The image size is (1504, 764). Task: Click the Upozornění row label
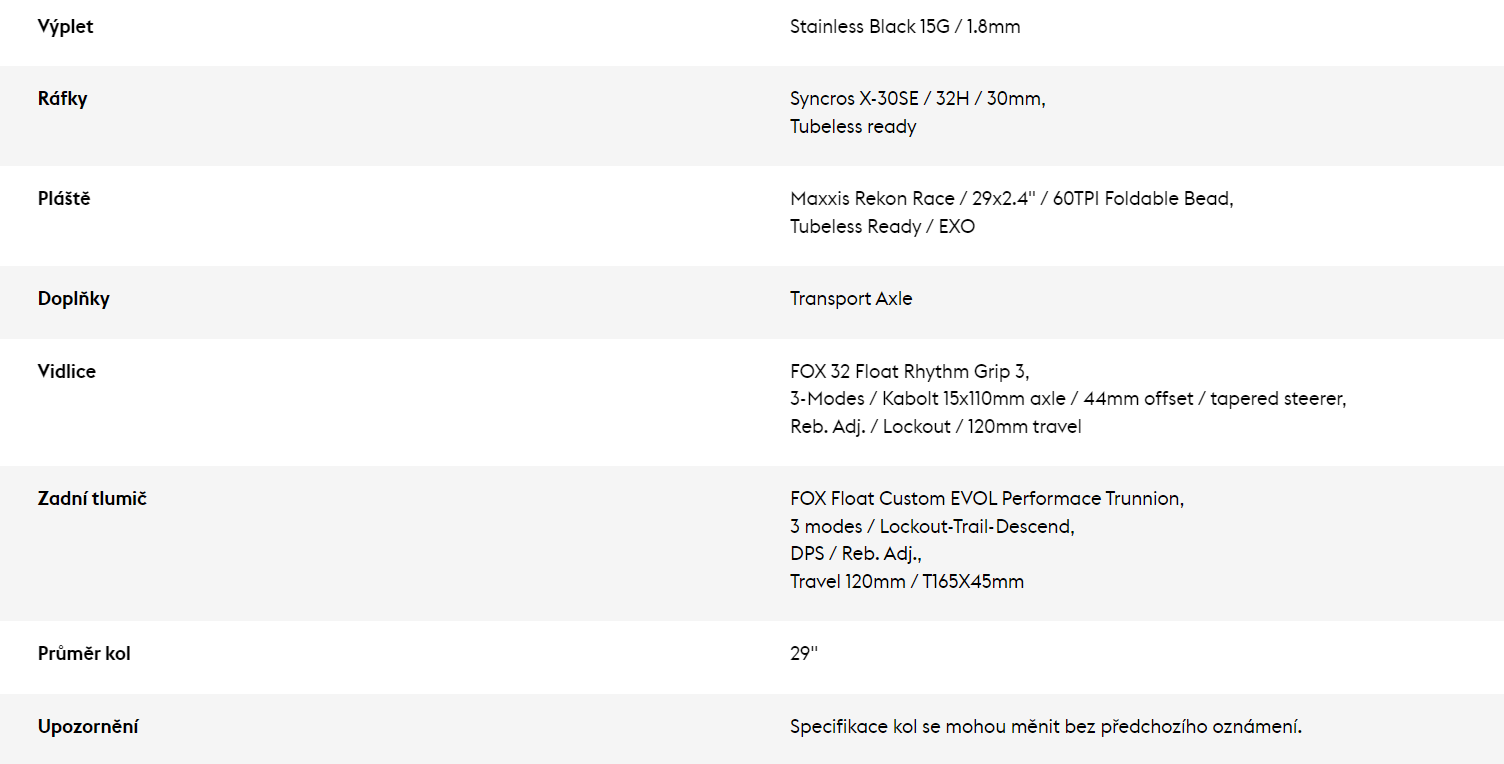(88, 727)
